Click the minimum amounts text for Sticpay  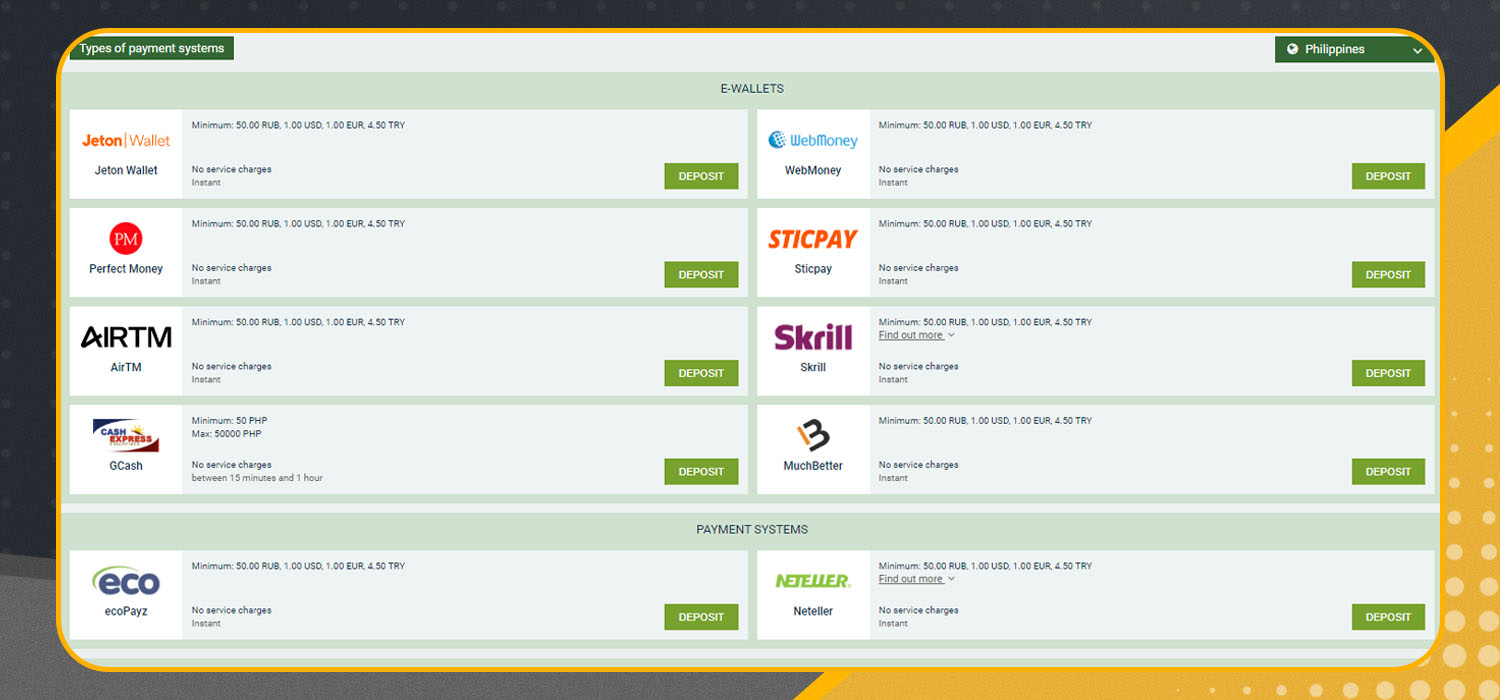985,223
